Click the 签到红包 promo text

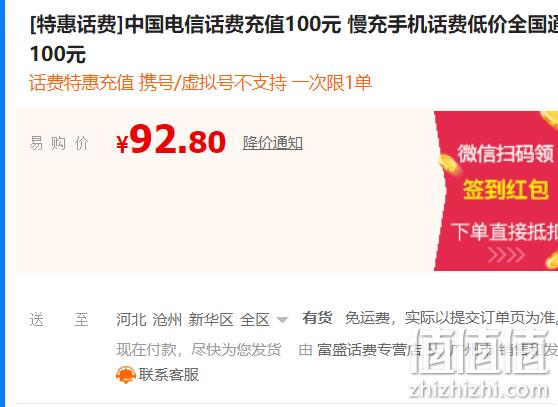[x=505, y=189]
